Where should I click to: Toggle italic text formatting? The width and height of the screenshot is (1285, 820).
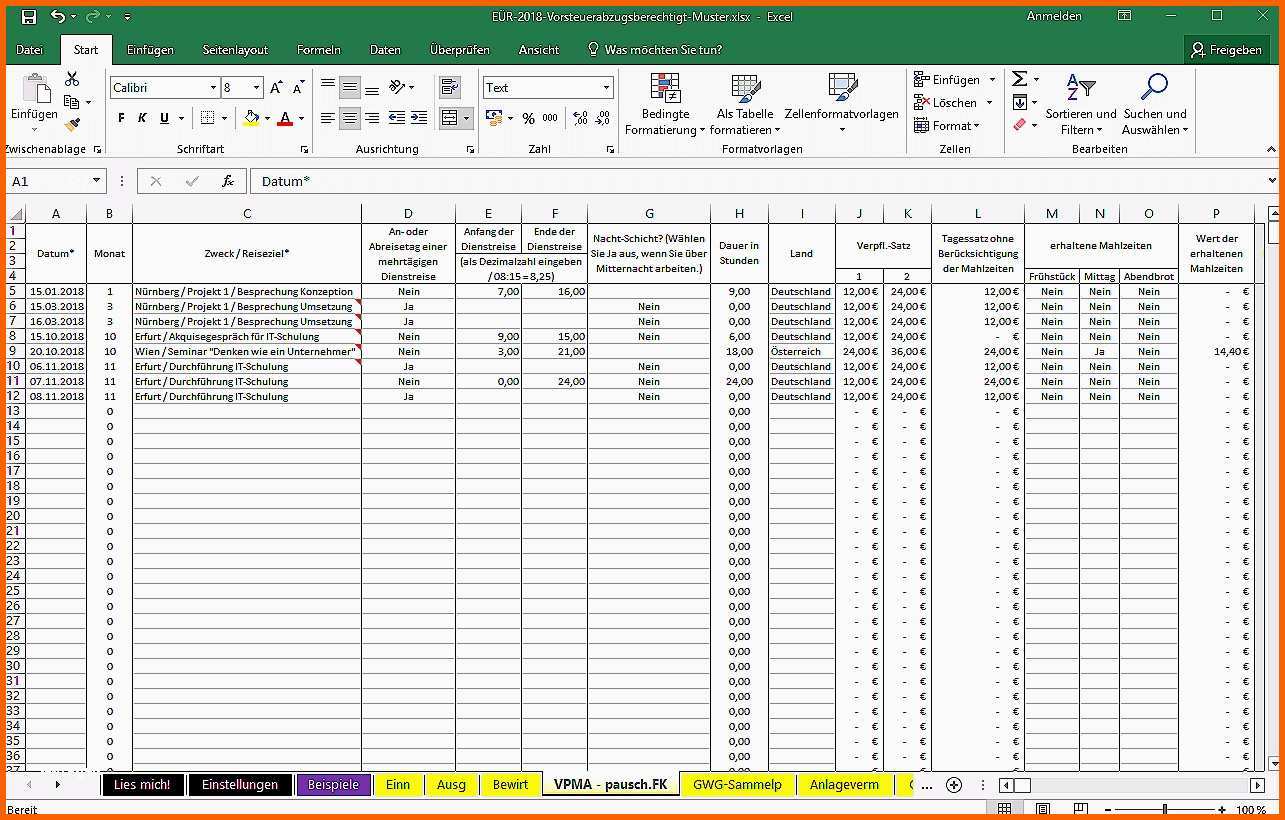pos(142,118)
